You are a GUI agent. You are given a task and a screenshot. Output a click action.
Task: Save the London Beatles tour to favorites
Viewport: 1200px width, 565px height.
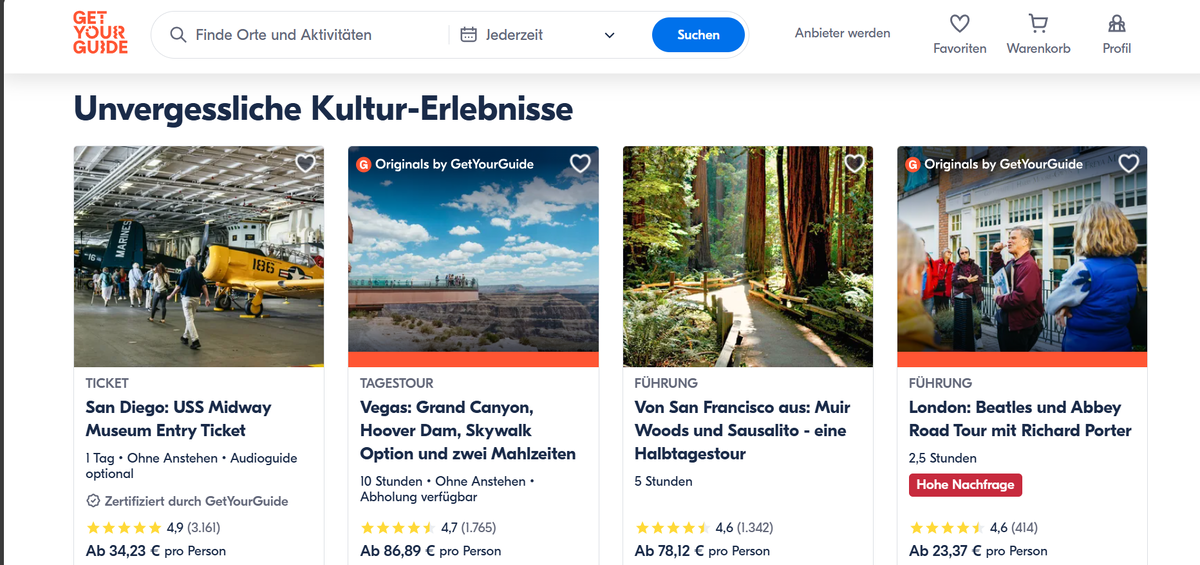(1129, 164)
